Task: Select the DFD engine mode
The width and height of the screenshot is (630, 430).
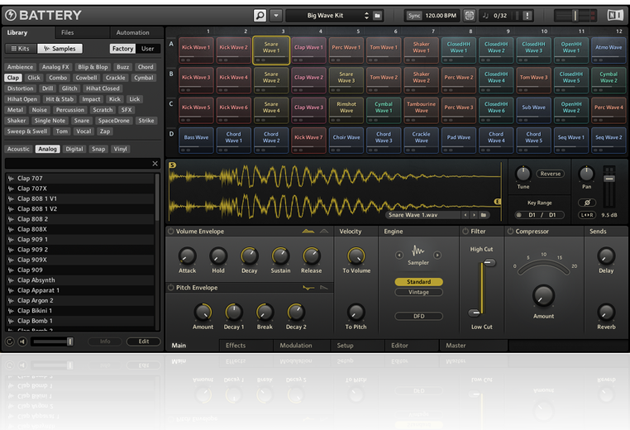Action: 419,316
